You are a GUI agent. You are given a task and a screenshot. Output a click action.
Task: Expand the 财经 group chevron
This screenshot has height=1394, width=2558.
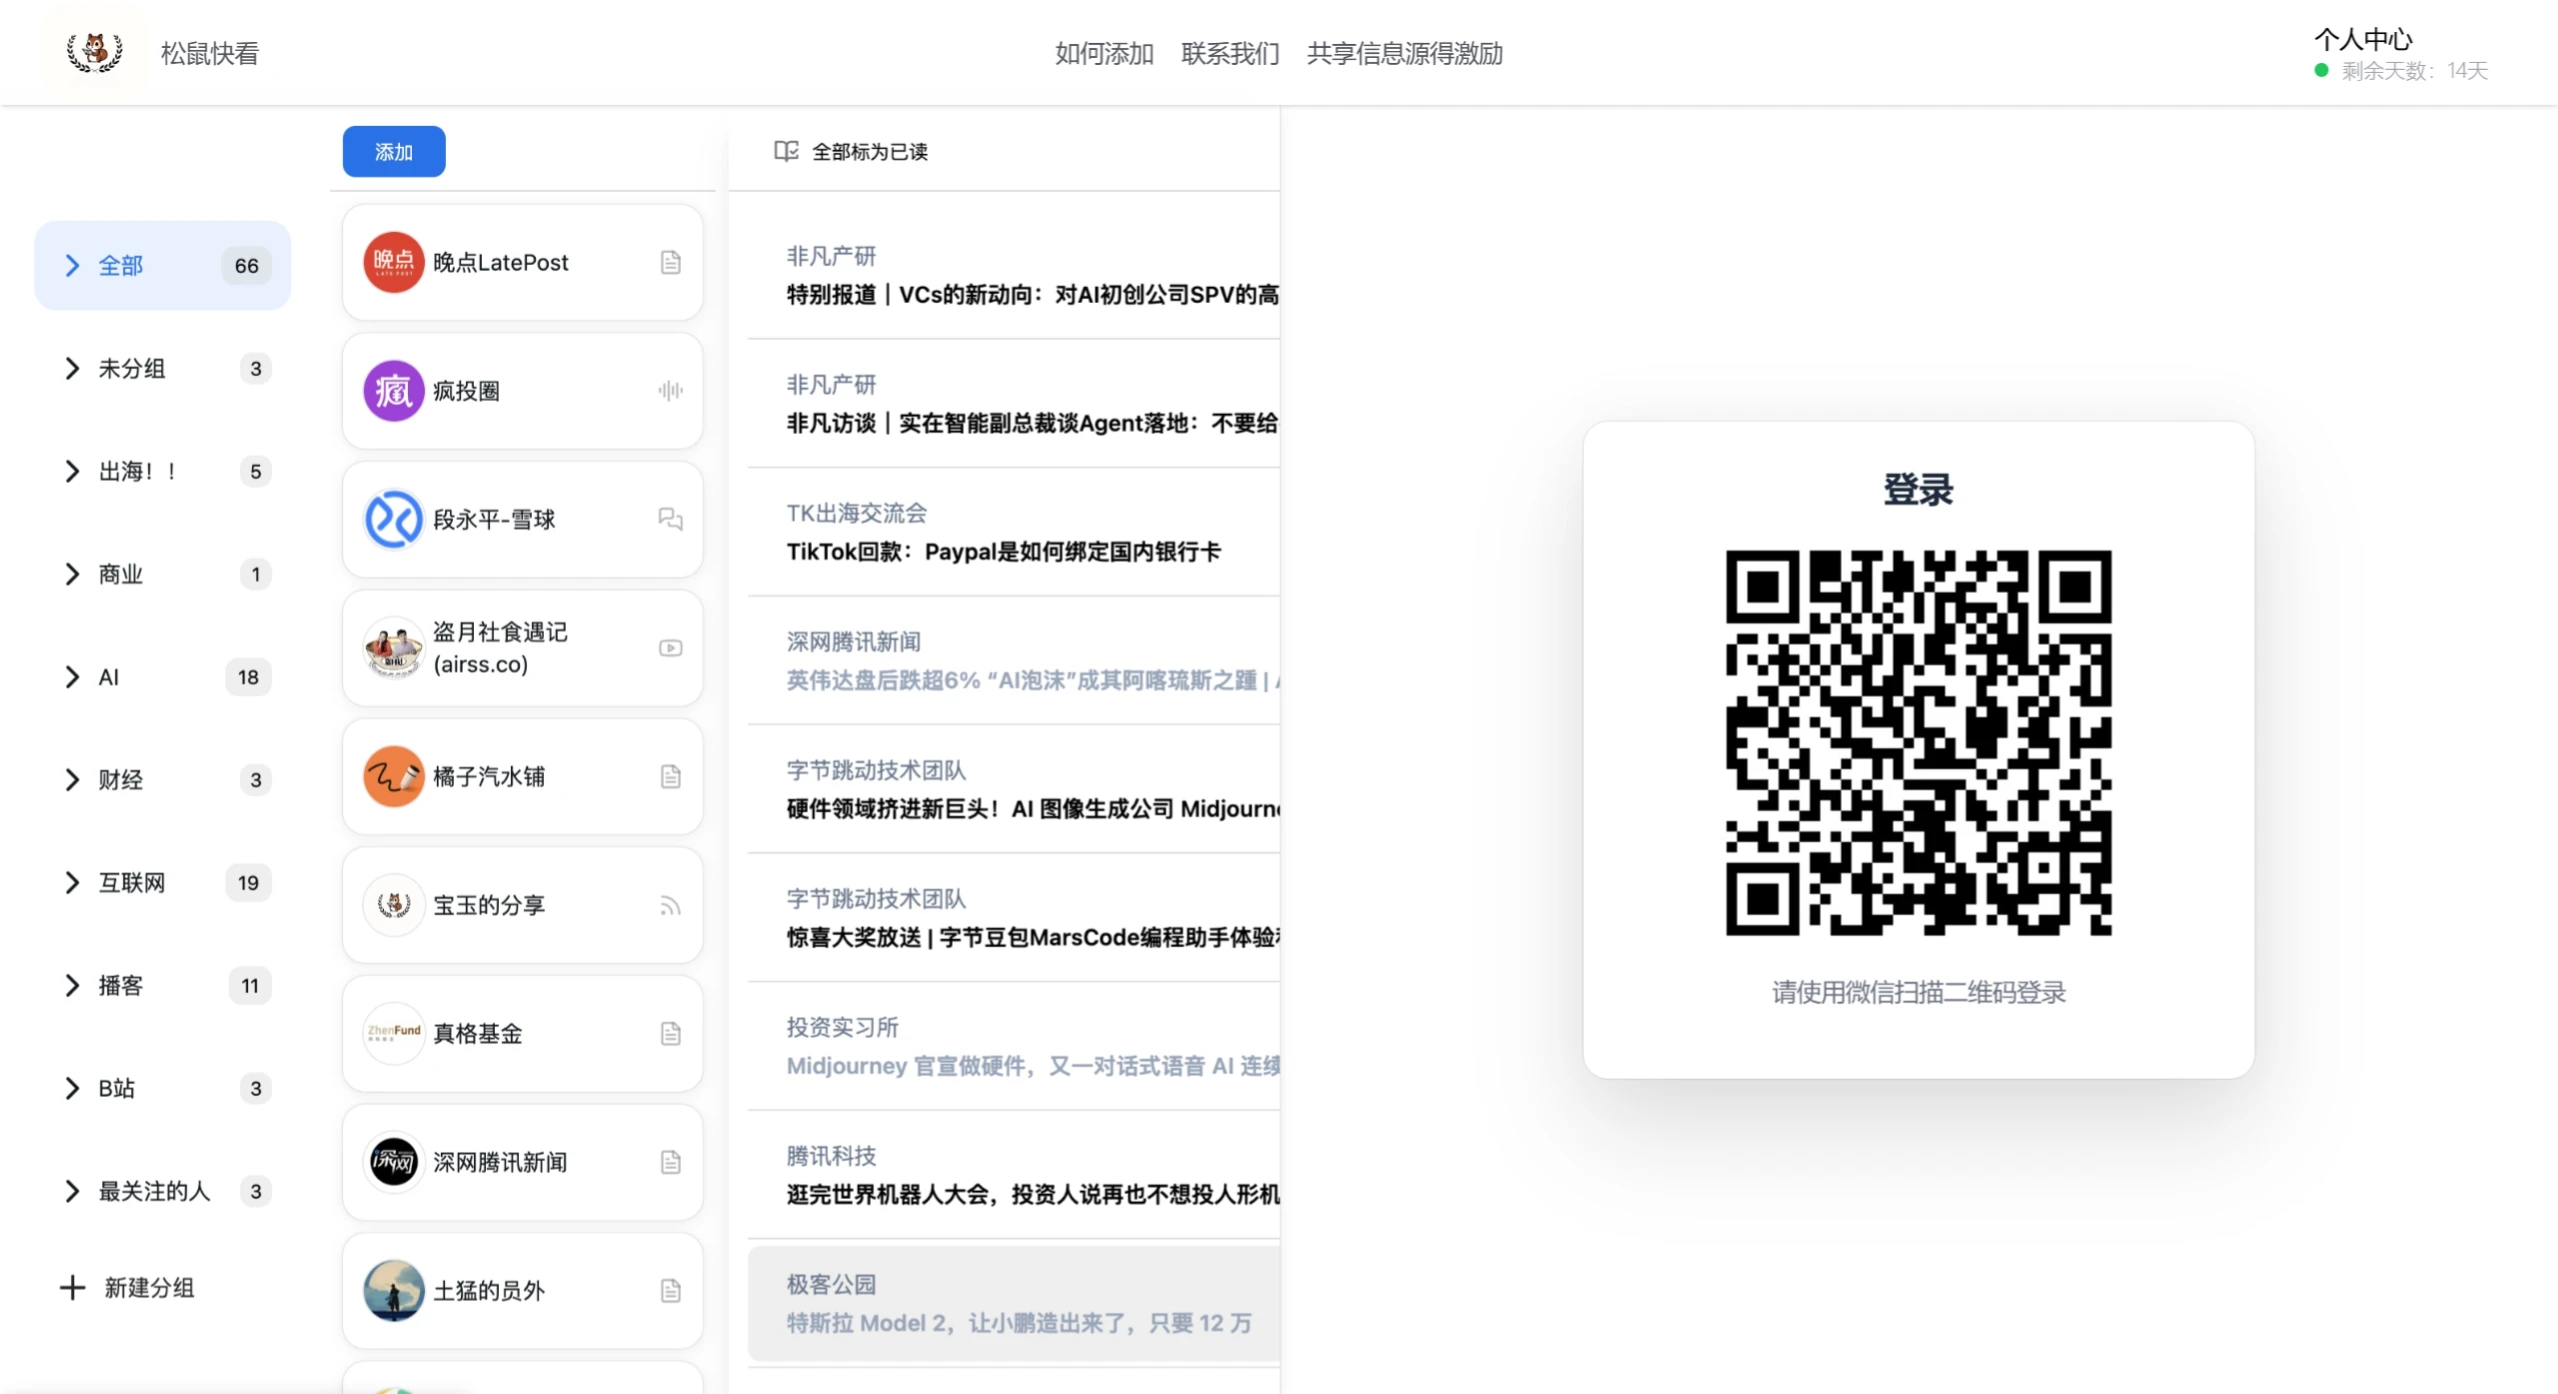coord(72,780)
